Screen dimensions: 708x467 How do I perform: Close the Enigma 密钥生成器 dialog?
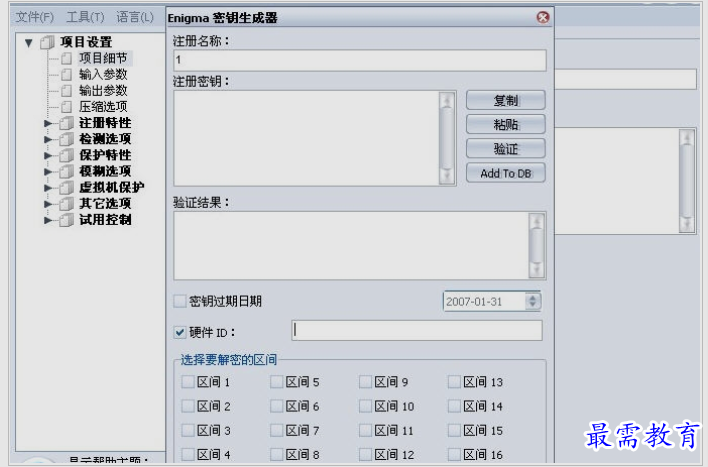click(543, 17)
